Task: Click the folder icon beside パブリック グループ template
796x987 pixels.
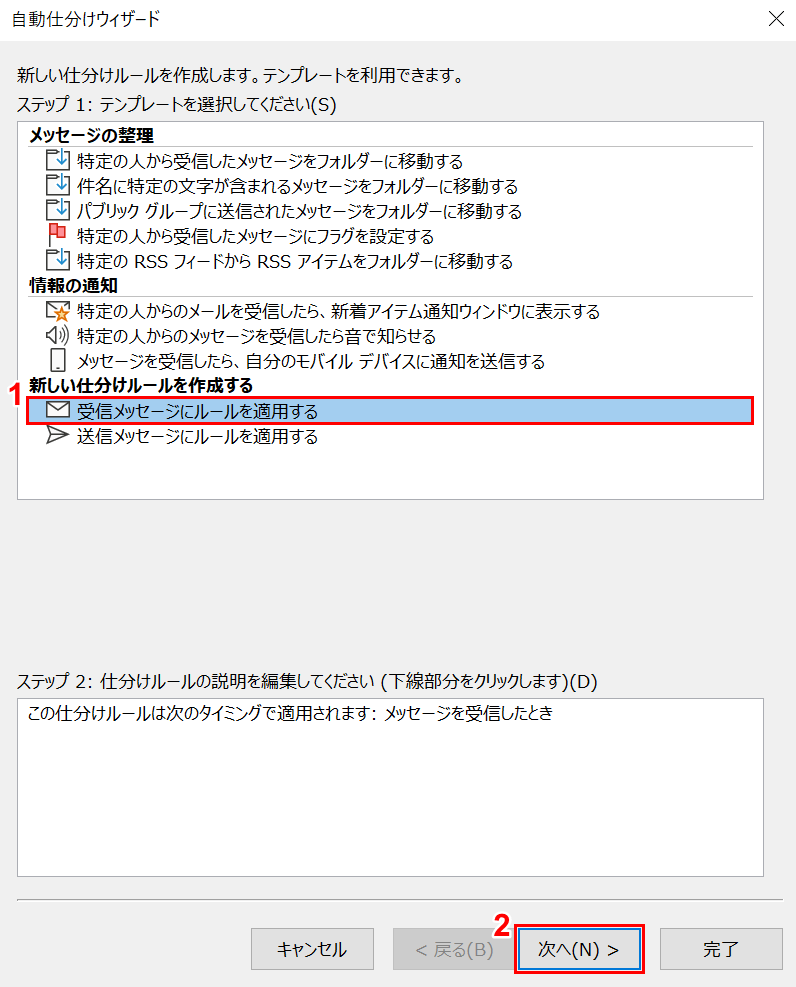Action: click(58, 210)
